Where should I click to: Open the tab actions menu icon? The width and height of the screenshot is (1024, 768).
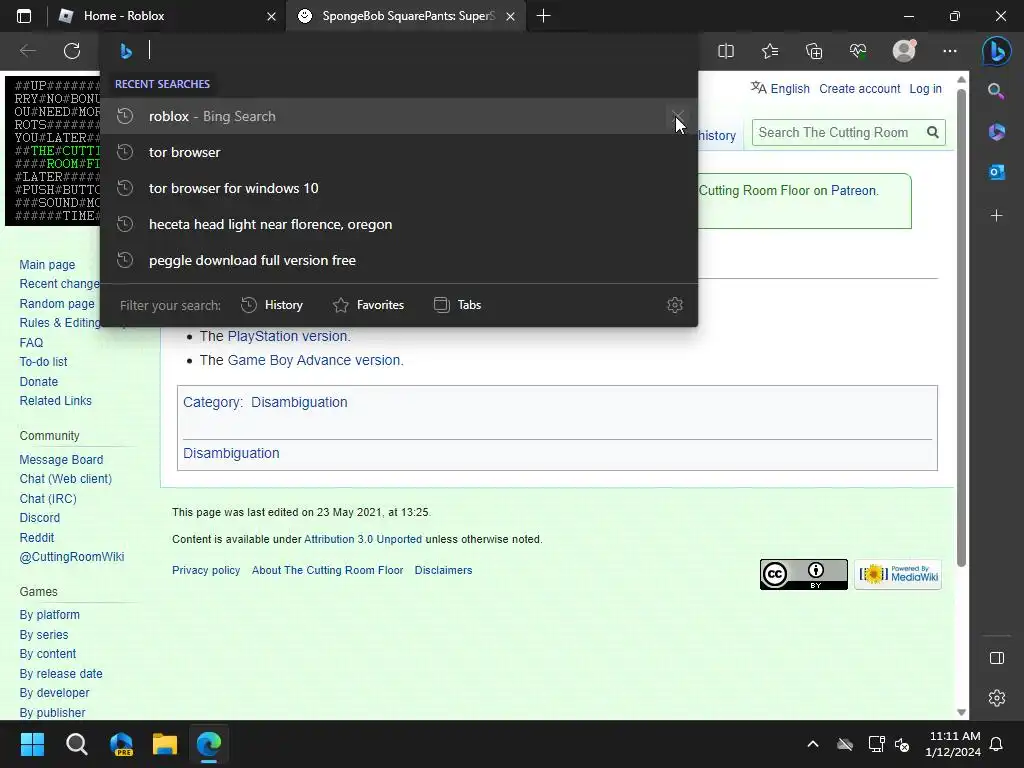(24, 16)
